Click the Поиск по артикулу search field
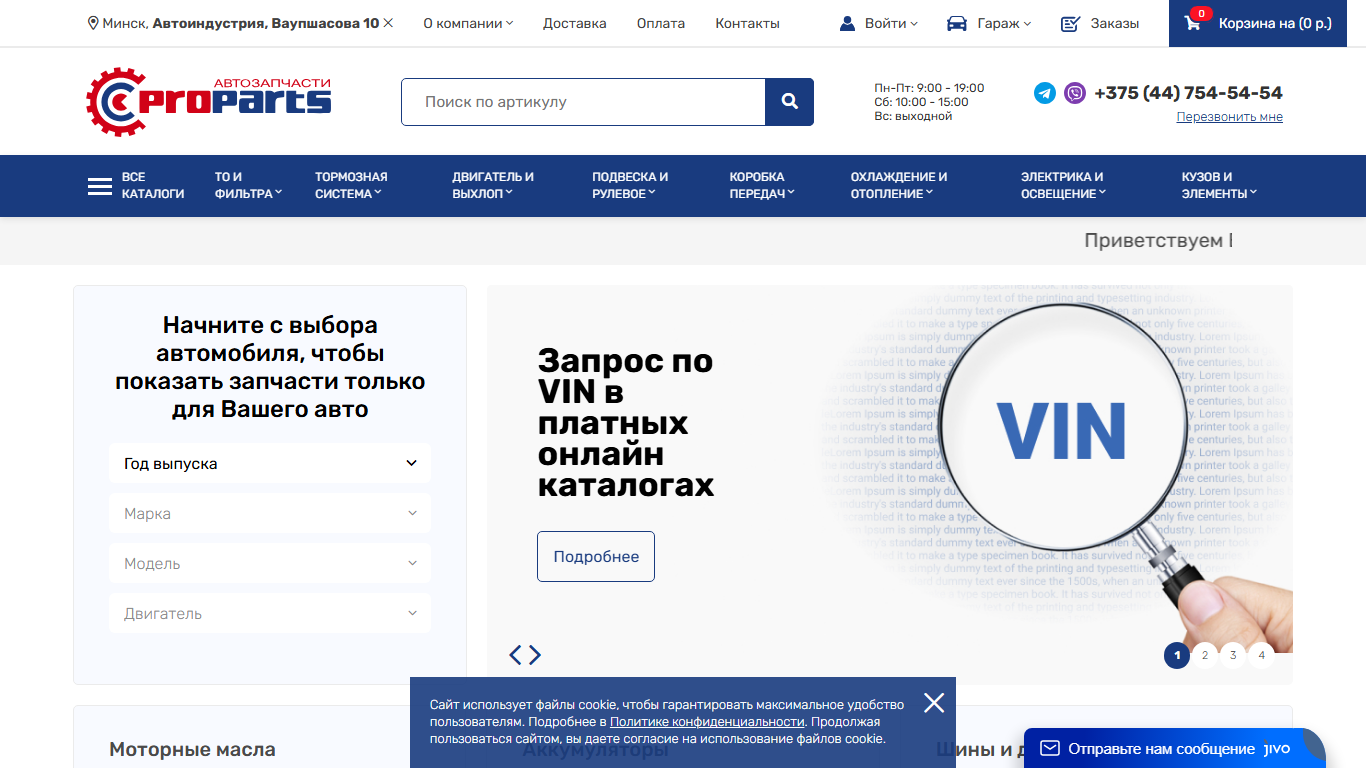1366x768 pixels. 583,102
